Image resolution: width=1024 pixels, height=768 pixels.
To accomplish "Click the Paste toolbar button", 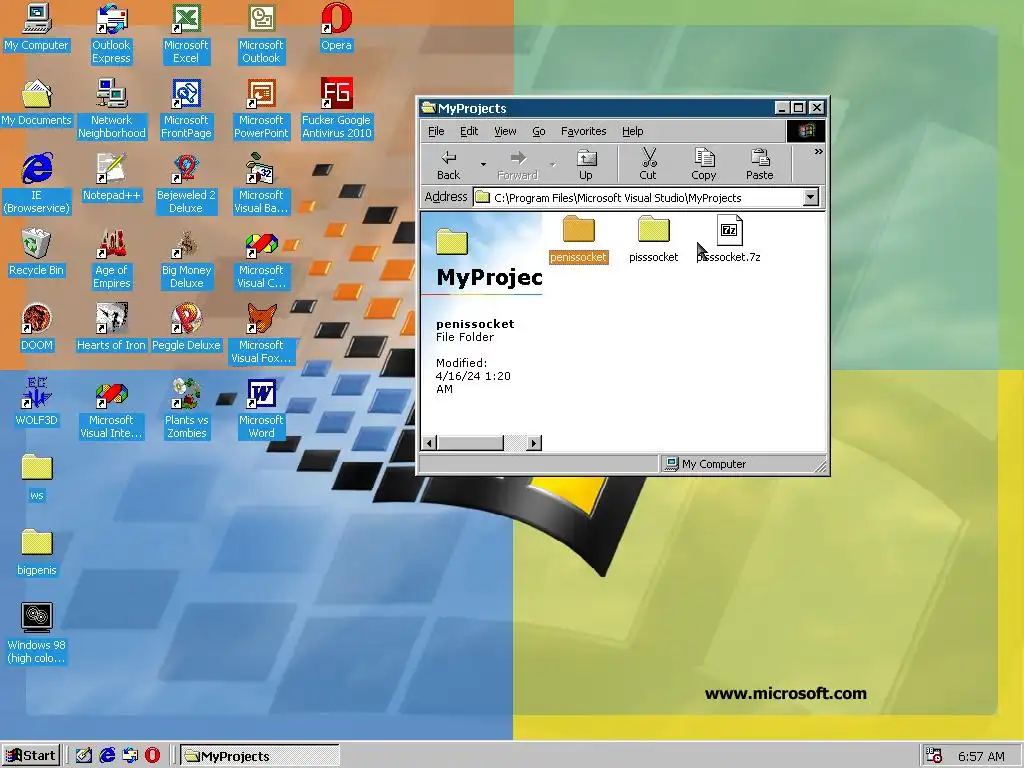I will click(x=760, y=165).
